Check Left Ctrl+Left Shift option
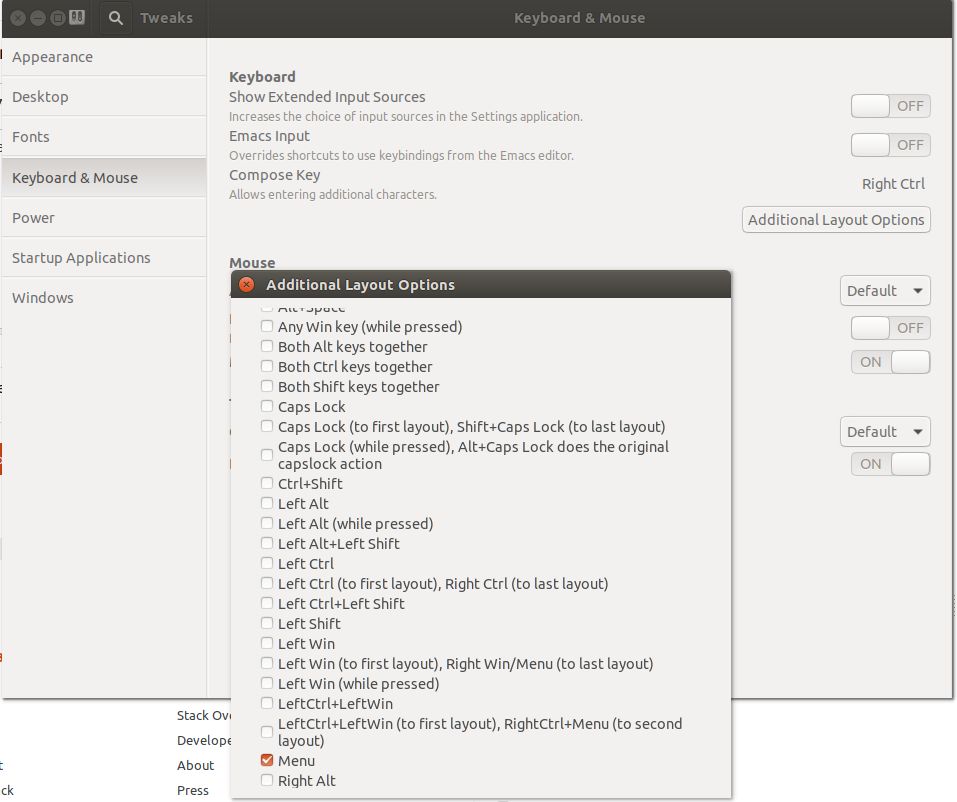 (267, 604)
